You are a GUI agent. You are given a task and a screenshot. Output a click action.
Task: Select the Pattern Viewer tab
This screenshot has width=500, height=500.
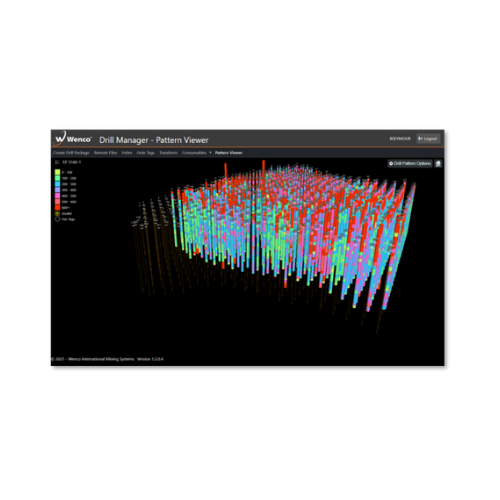point(229,153)
